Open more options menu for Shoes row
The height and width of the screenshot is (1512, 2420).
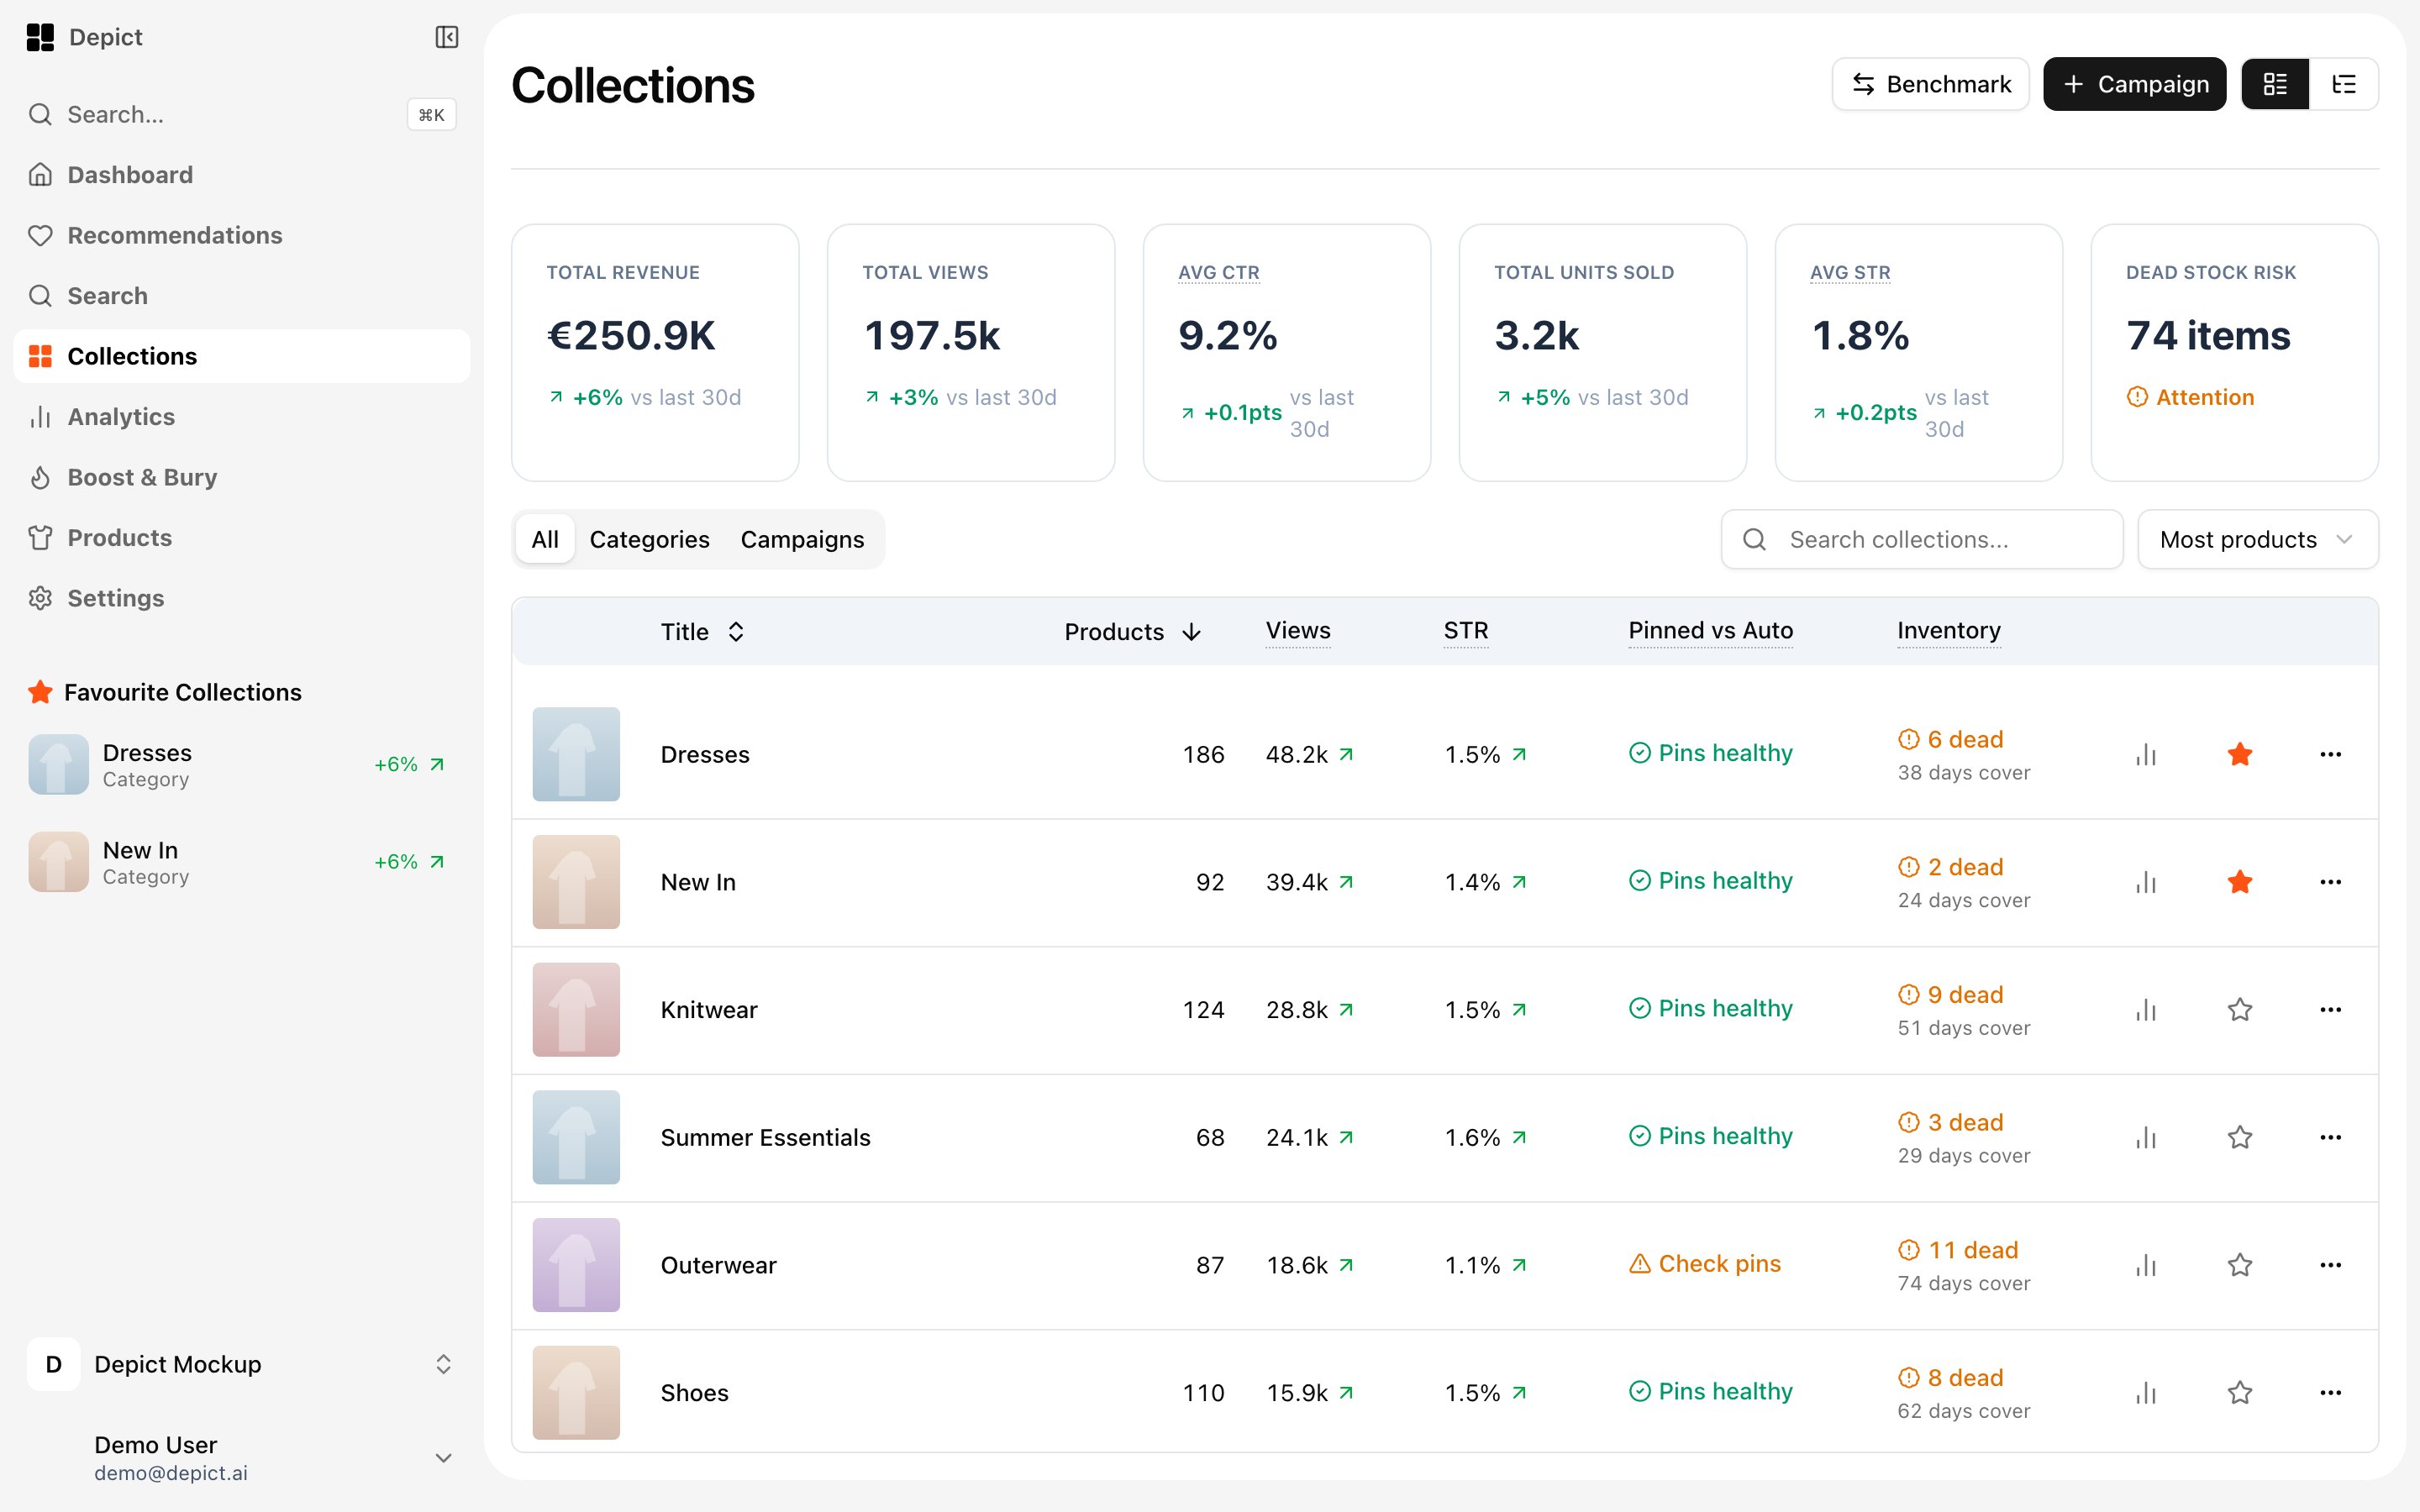pos(2330,1393)
